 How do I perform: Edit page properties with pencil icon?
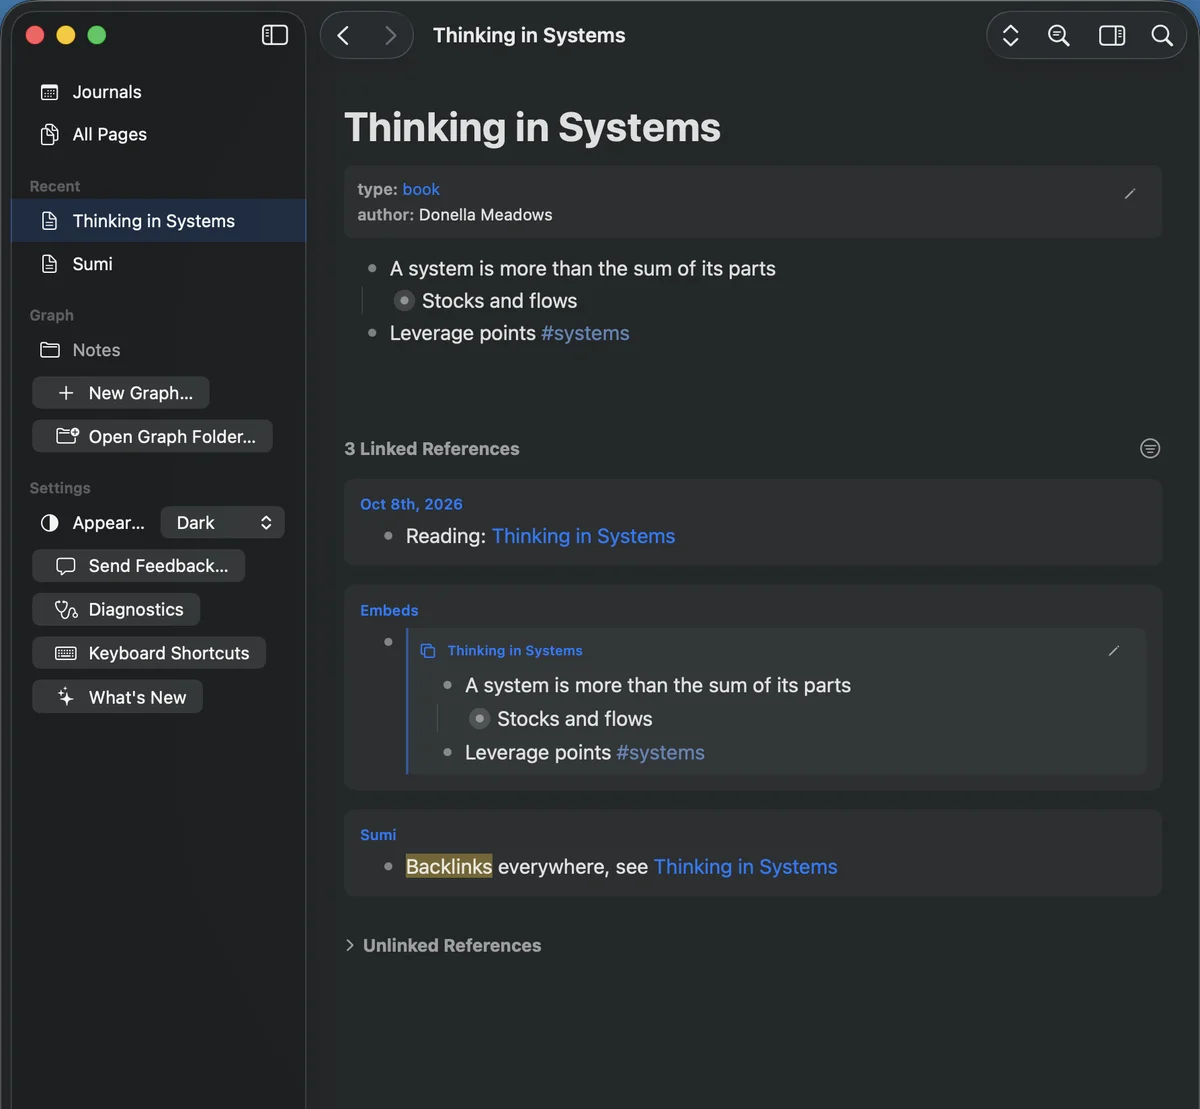pos(1130,194)
